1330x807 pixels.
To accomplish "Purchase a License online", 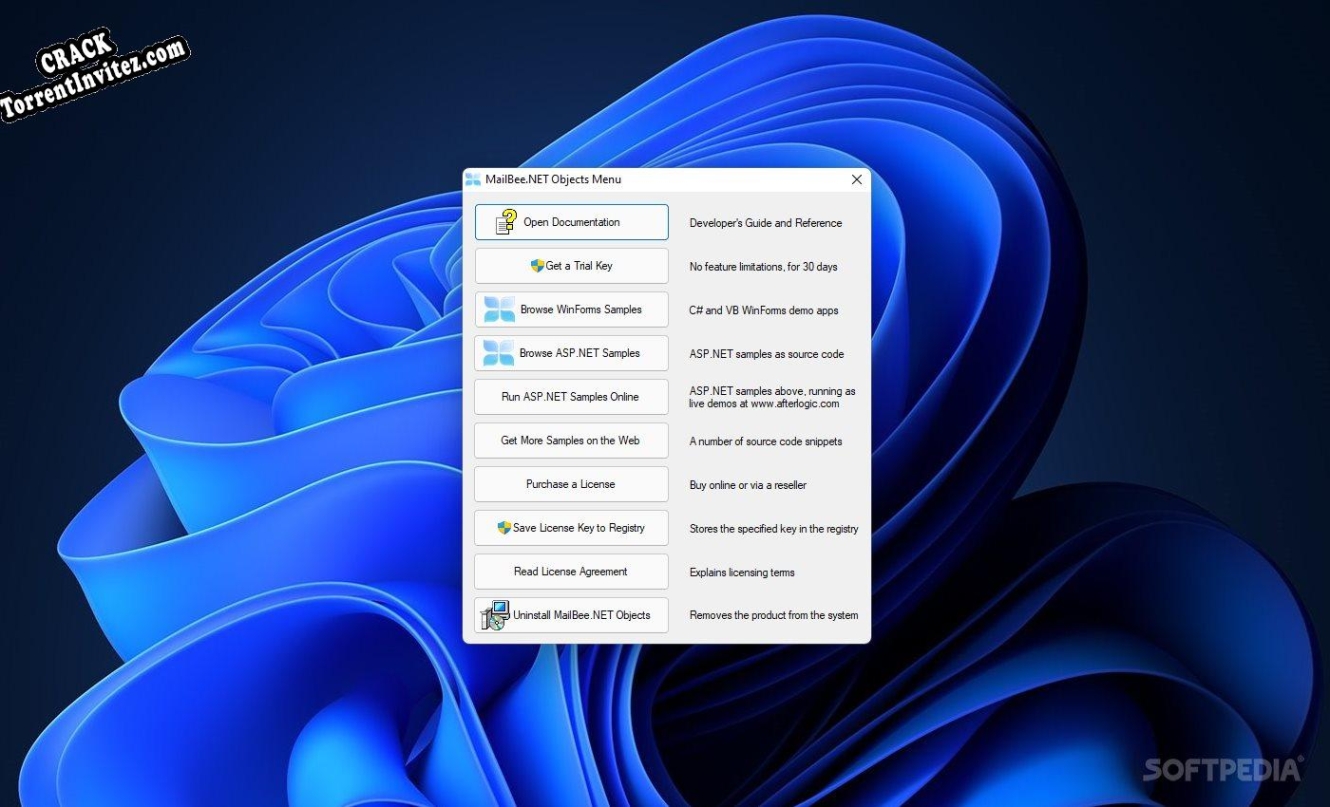I will click(571, 484).
